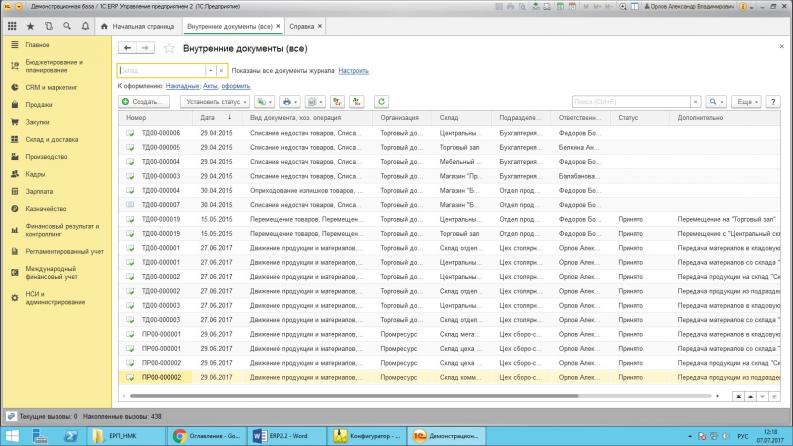Click the Накладные link
The height and width of the screenshot is (446, 793).
pyautogui.click(x=183, y=86)
